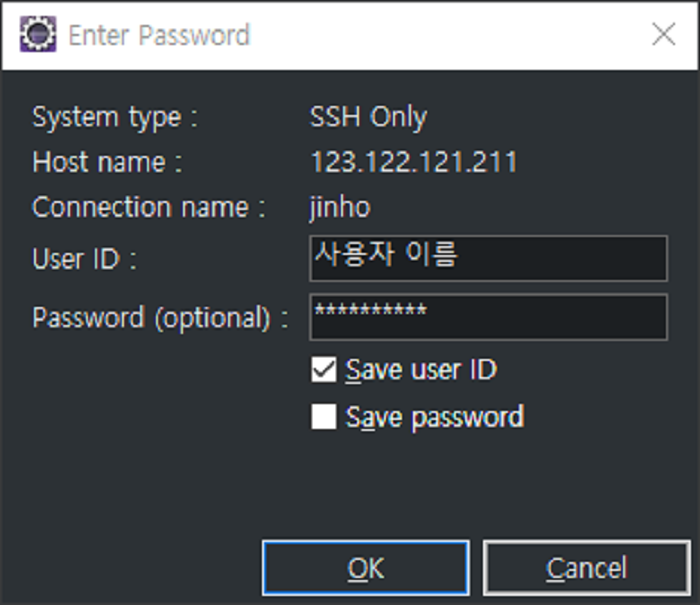Focus the User ID text field
Screen dimensions: 700x605
click(488, 258)
